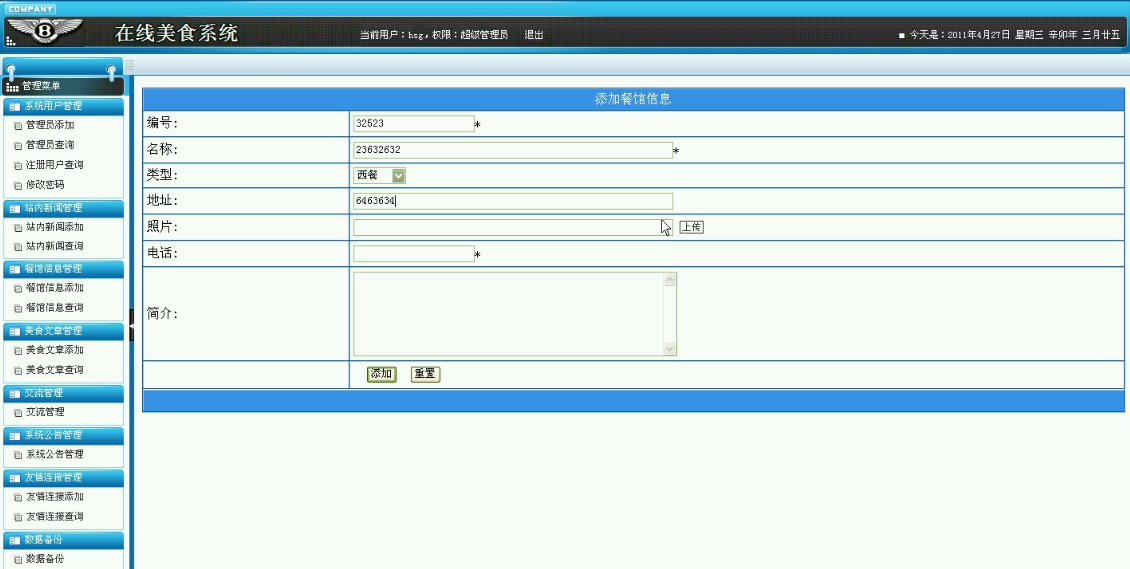1130x569 pixels.
Task: Collapse the 友情连接管理 menu section
Action: point(63,478)
